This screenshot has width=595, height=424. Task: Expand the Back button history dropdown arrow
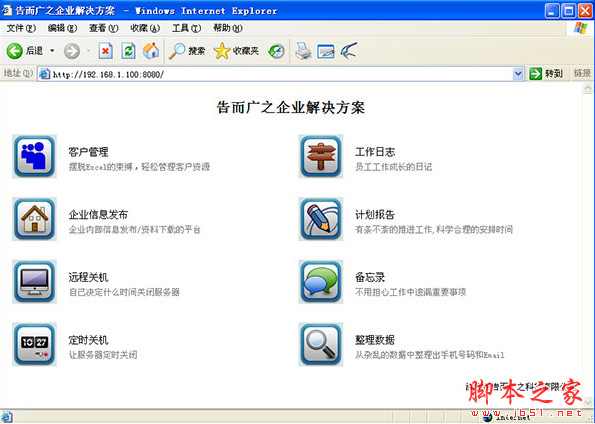52,50
